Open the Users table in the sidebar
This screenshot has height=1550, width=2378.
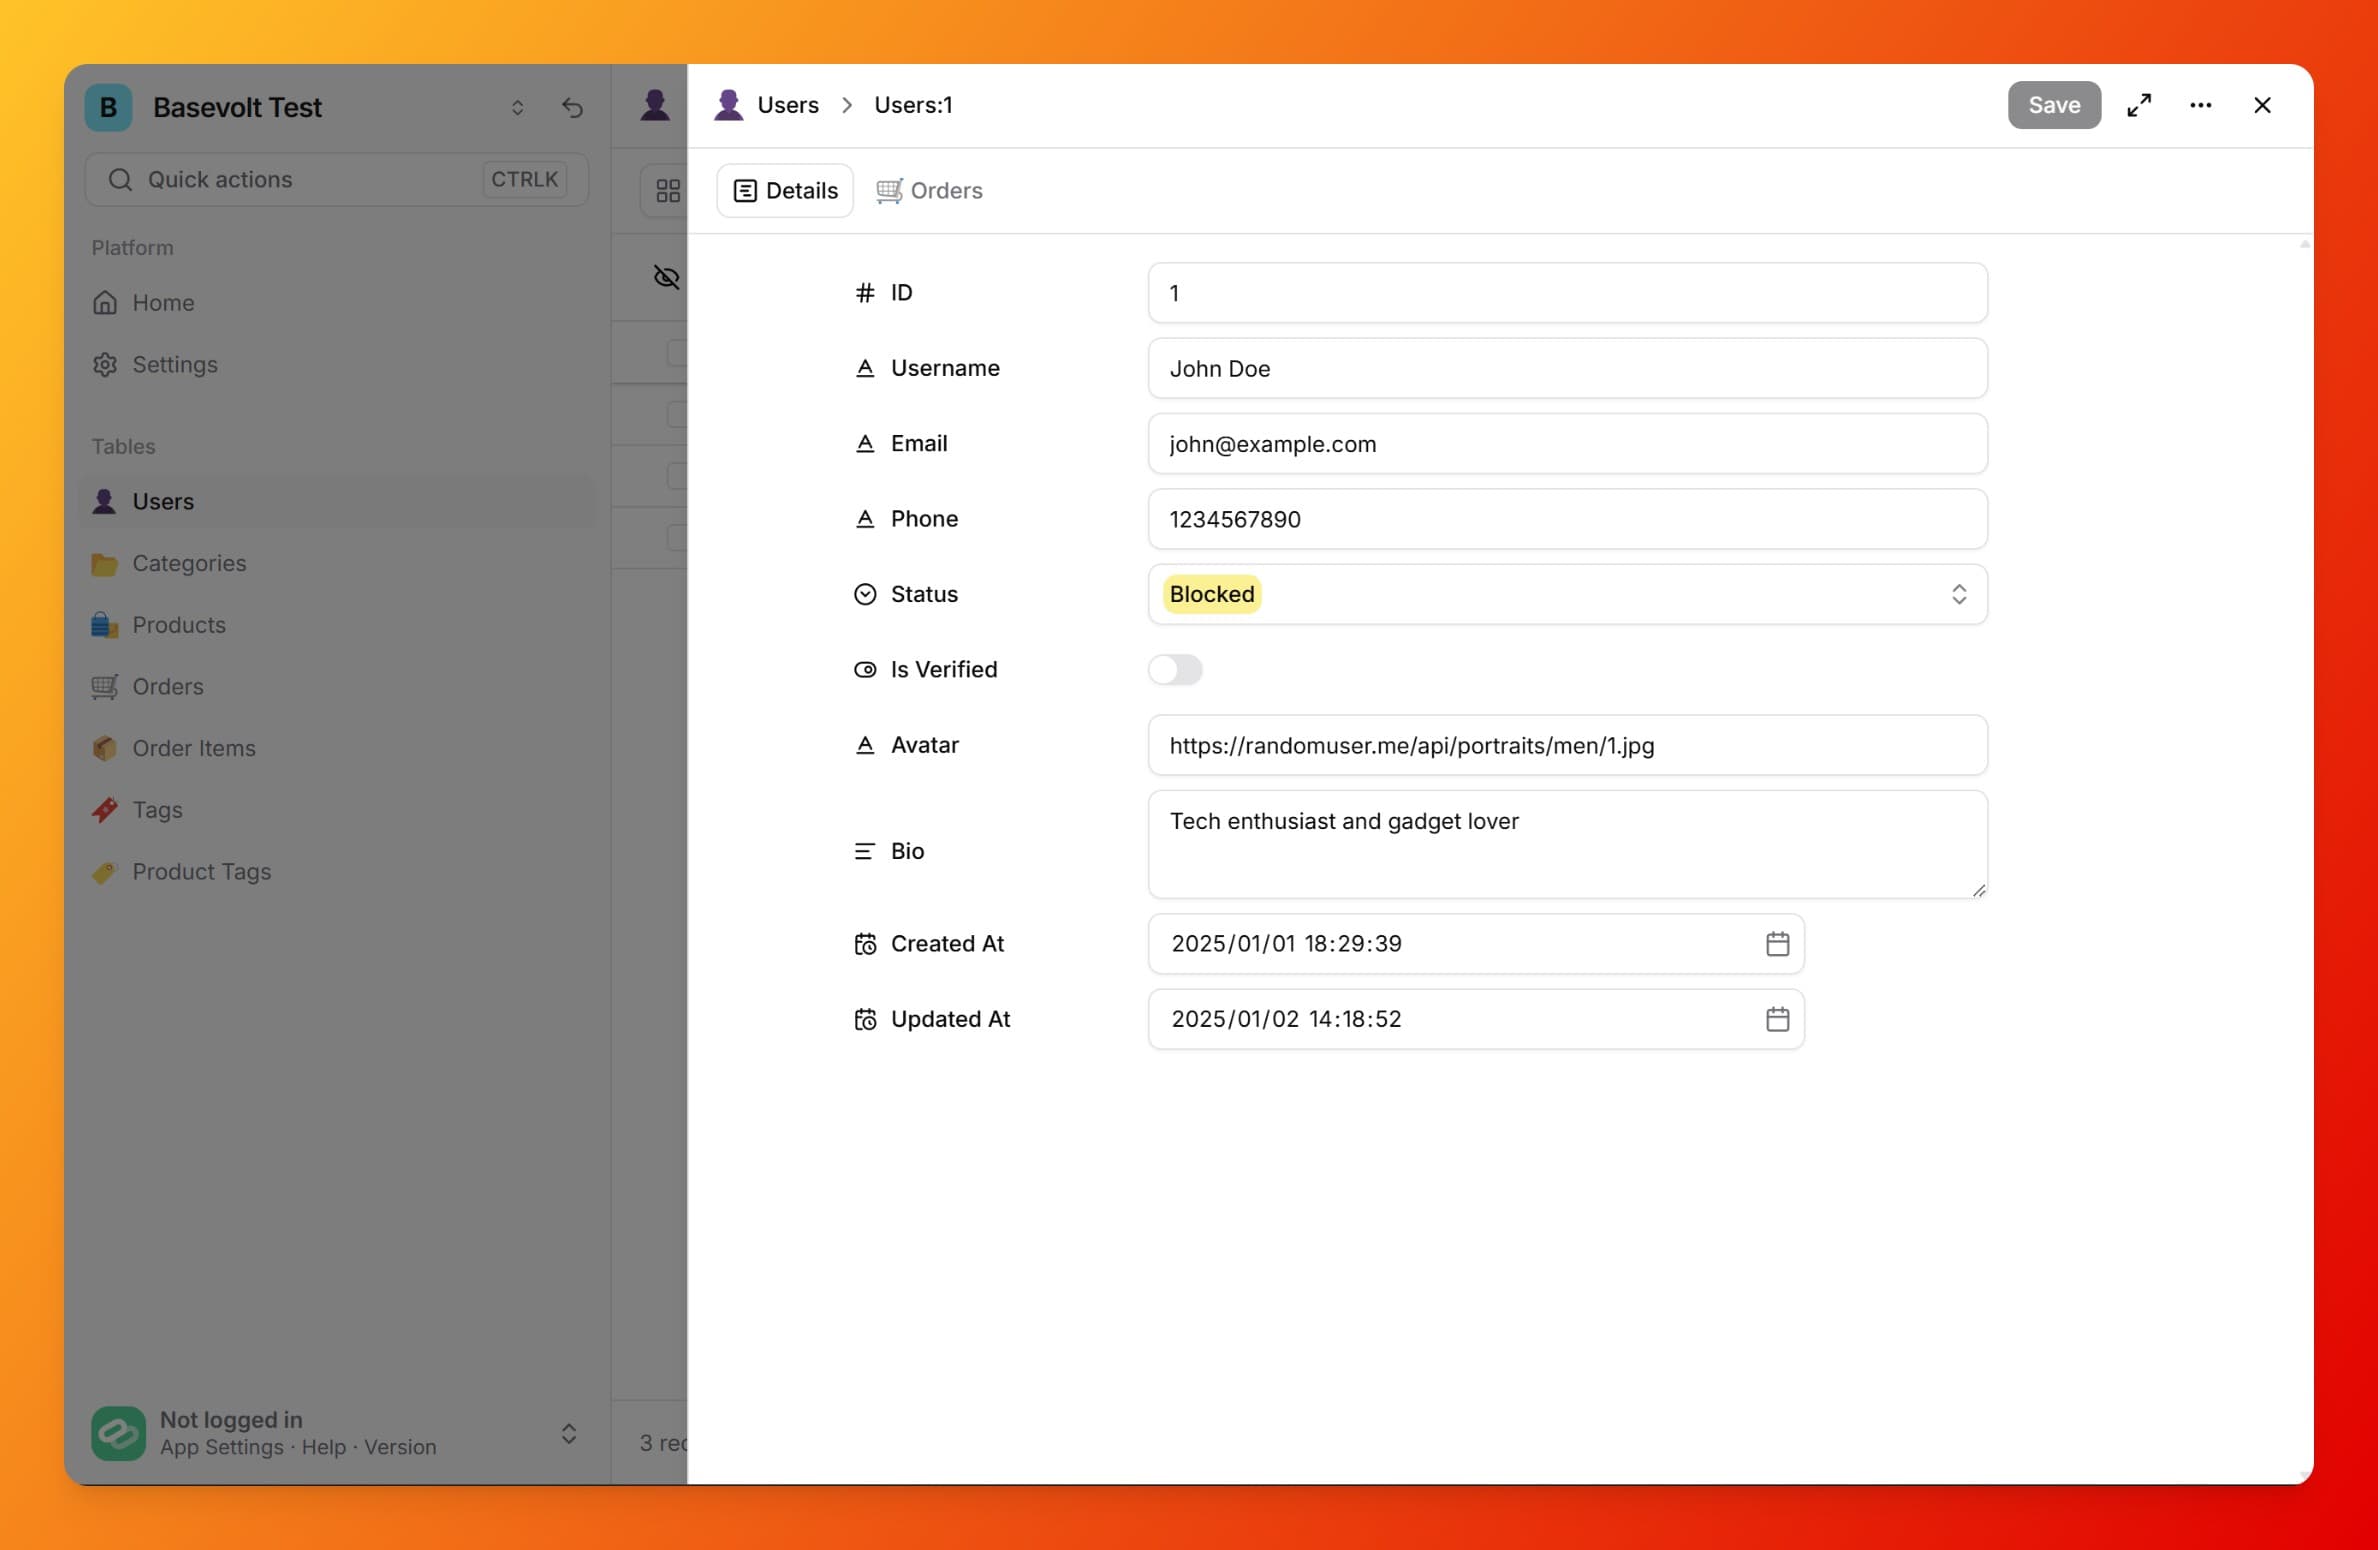coord(163,501)
